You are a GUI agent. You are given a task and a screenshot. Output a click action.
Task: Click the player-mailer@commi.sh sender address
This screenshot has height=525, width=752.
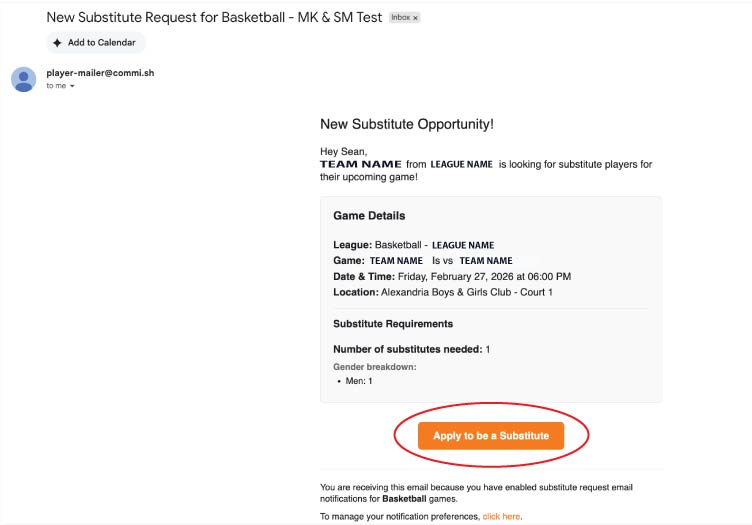click(x=100, y=73)
